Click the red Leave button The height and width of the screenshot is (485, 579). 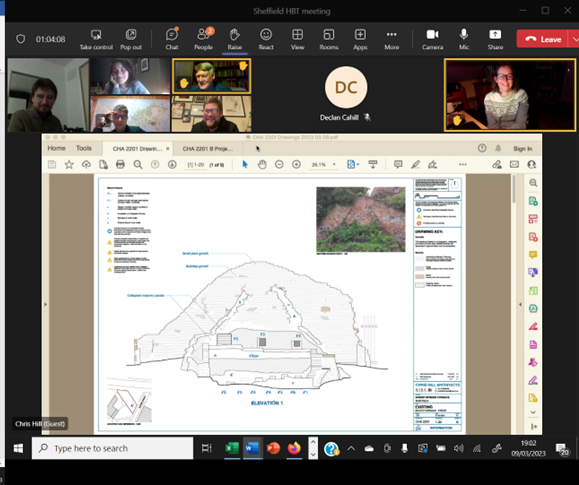(543, 39)
